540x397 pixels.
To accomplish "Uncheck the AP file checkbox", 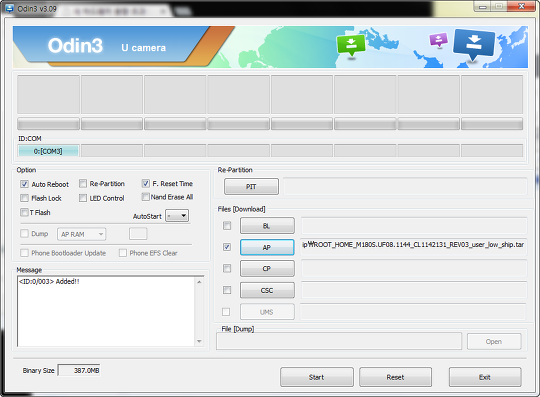I will coord(227,247).
